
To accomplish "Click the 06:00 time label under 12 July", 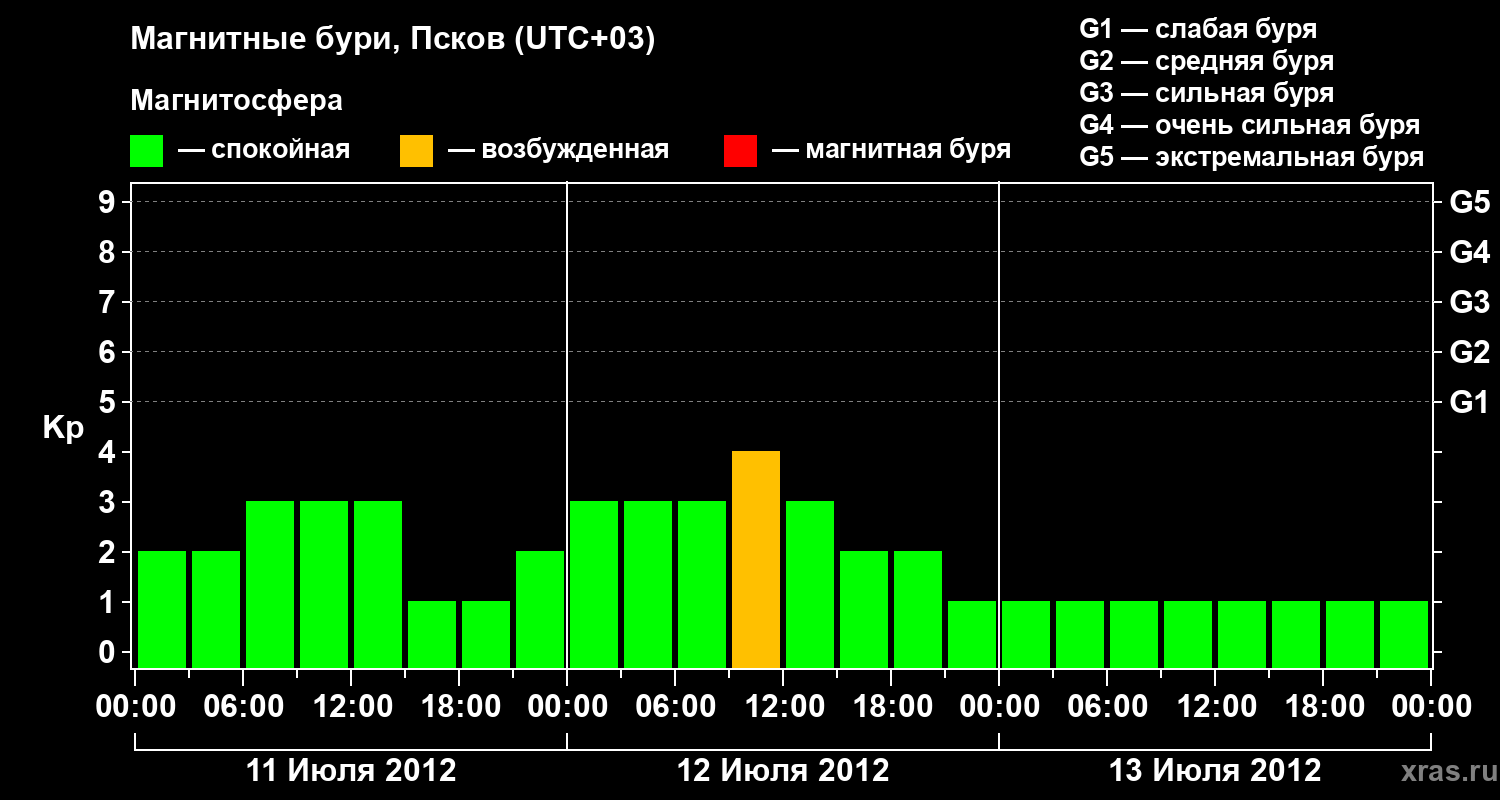I will tap(675, 707).
